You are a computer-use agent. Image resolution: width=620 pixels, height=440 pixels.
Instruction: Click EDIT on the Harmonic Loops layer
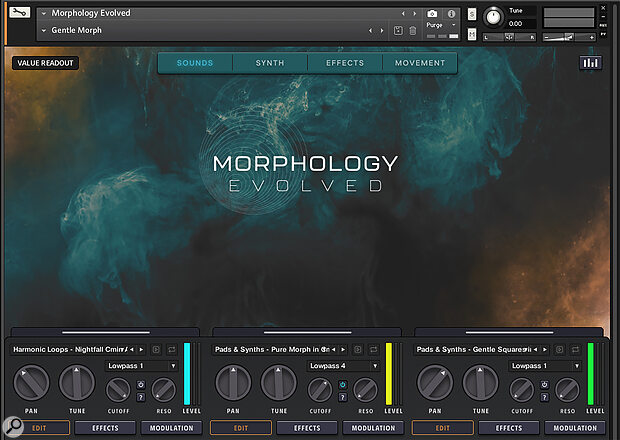(39, 428)
